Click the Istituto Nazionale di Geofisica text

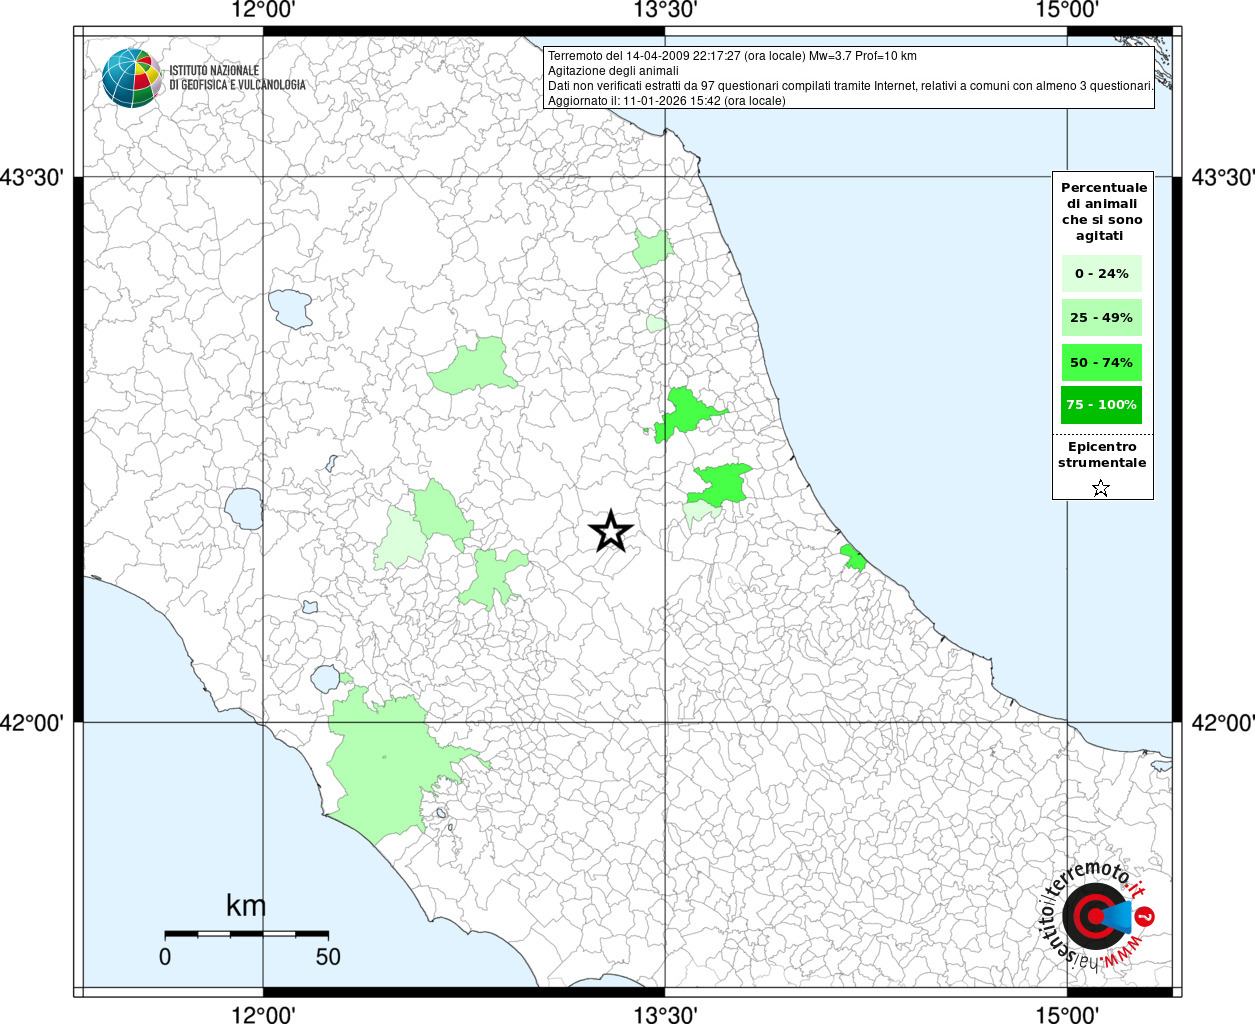pyautogui.click(x=237, y=78)
